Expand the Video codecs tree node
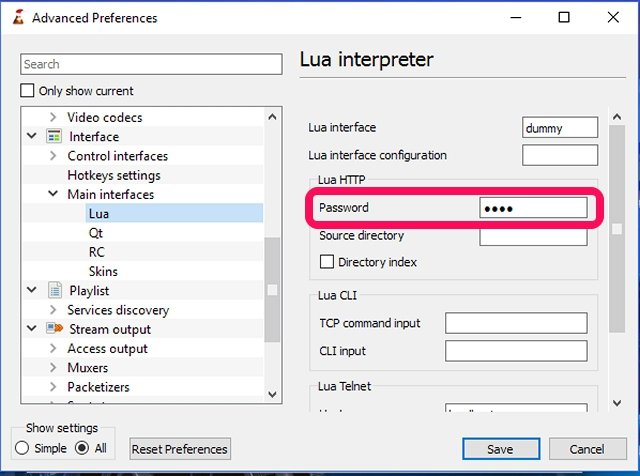Image resolution: width=640 pixels, height=476 pixels. click(x=53, y=118)
